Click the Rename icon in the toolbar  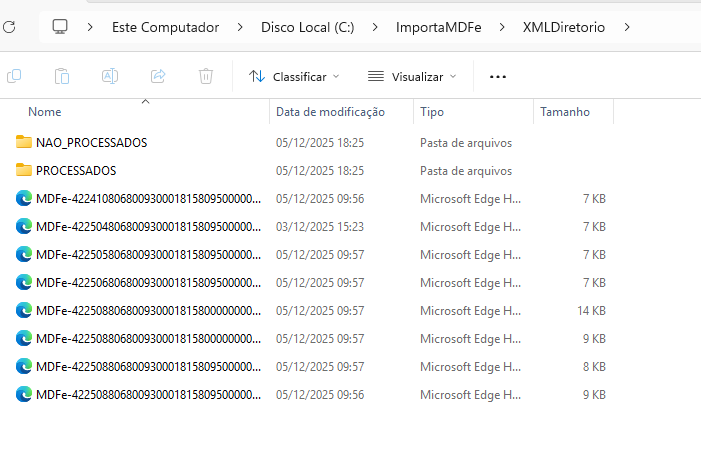click(x=110, y=76)
